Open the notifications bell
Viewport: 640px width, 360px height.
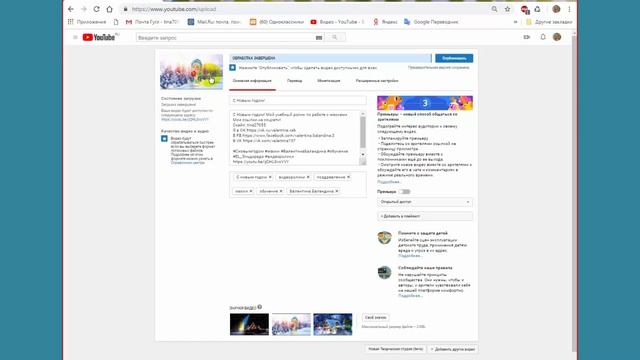[543, 37]
